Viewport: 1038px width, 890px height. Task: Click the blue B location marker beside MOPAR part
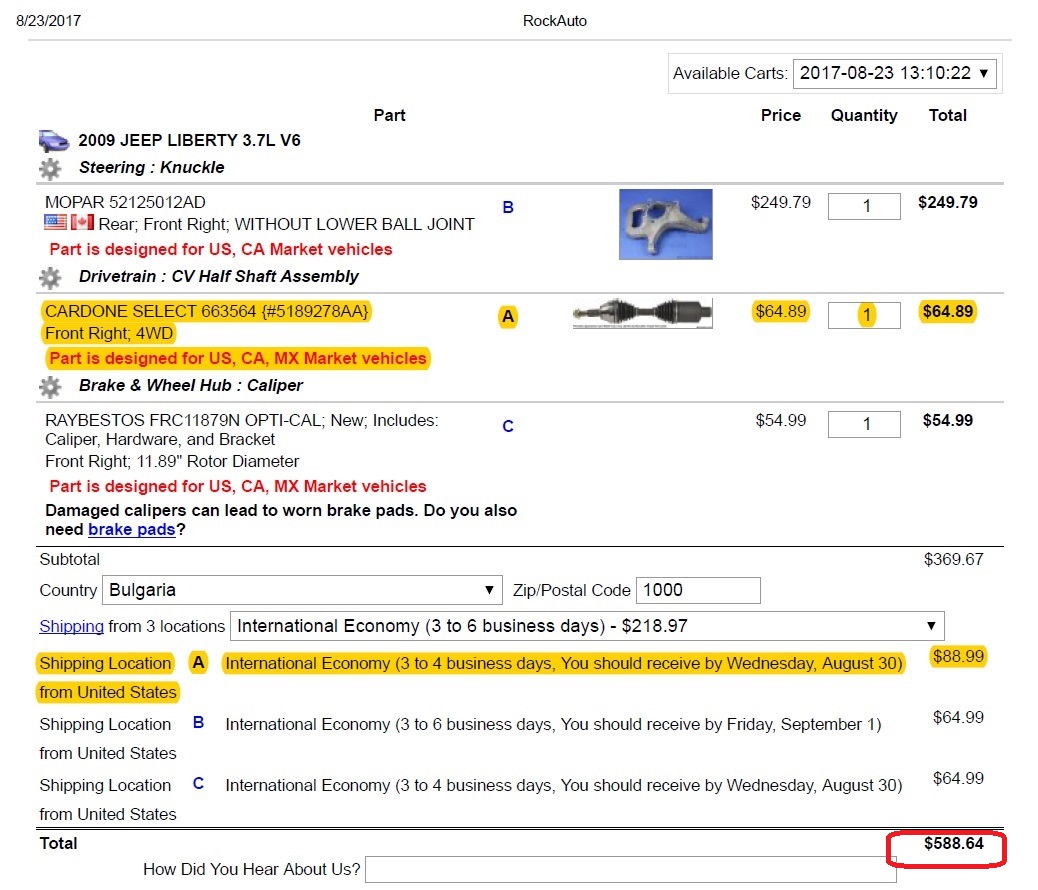(x=508, y=208)
